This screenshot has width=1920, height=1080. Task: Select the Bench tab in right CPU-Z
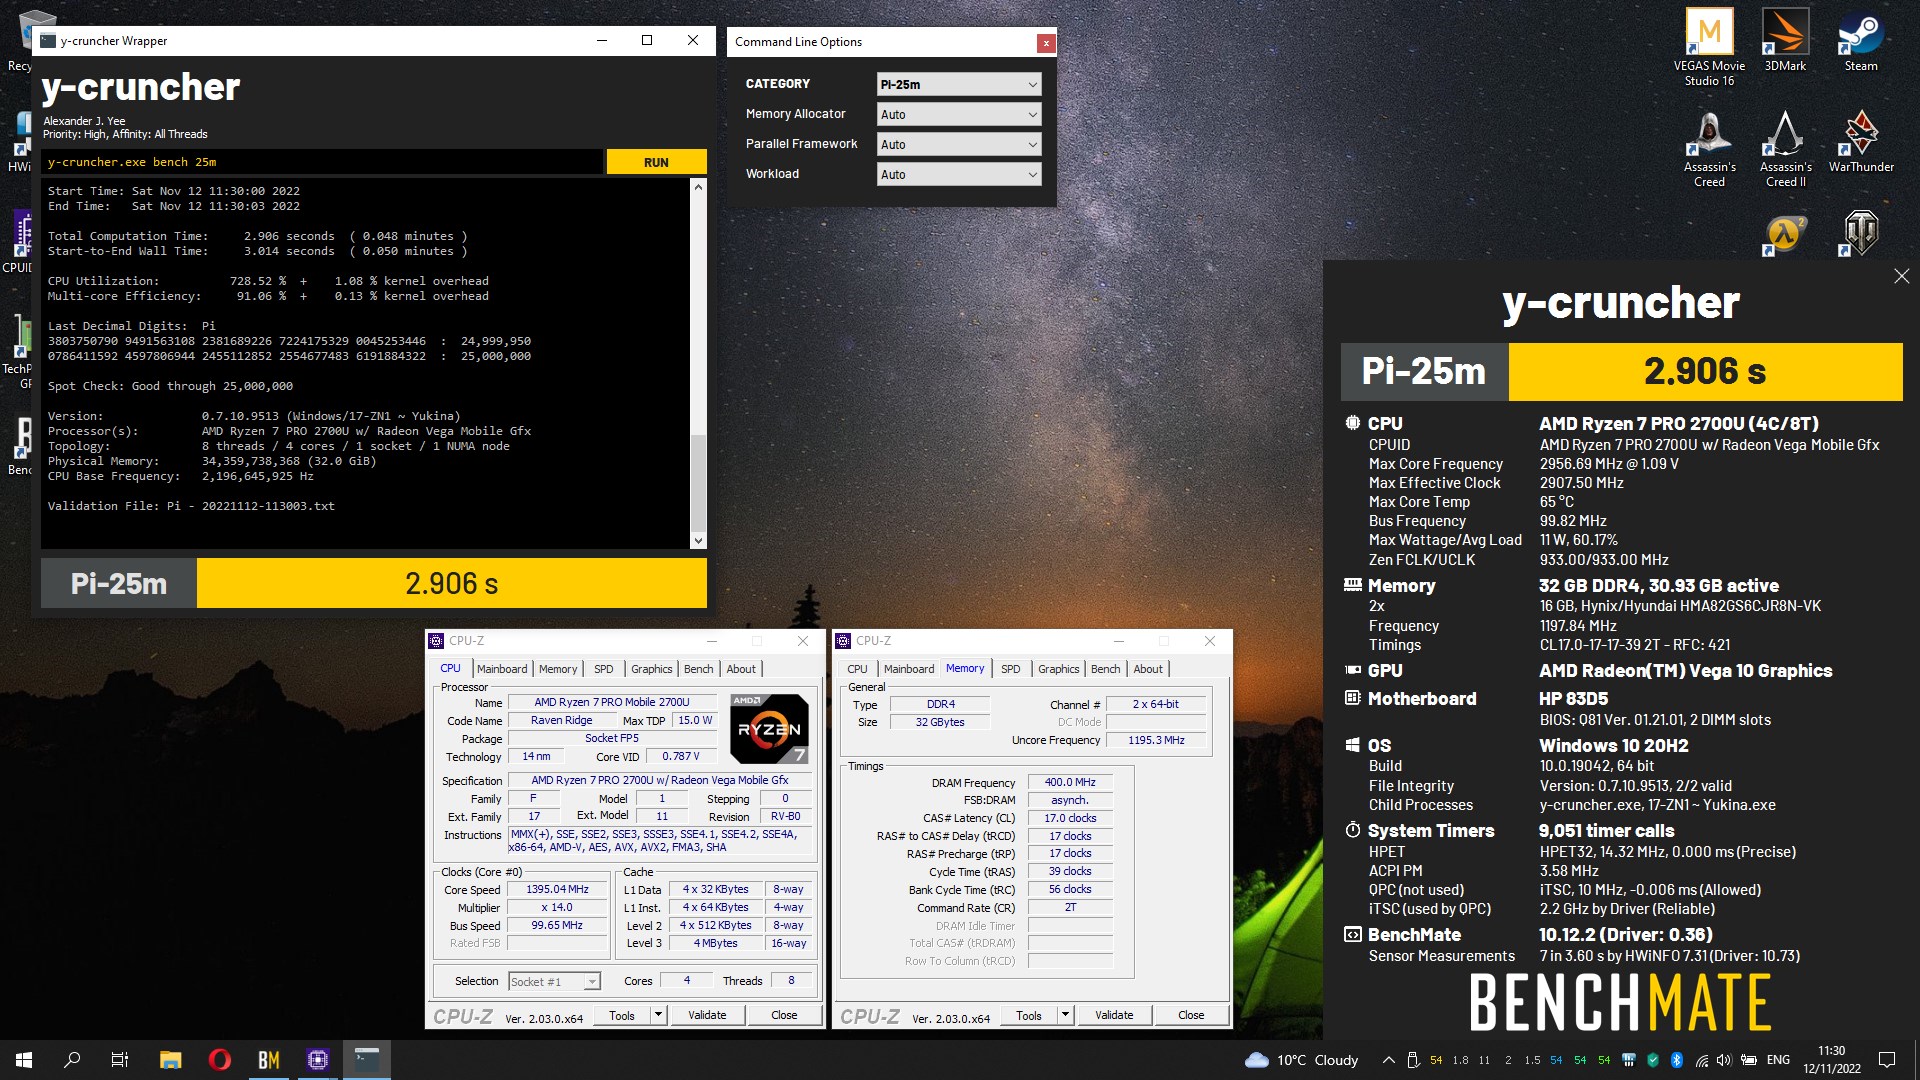tap(1105, 669)
